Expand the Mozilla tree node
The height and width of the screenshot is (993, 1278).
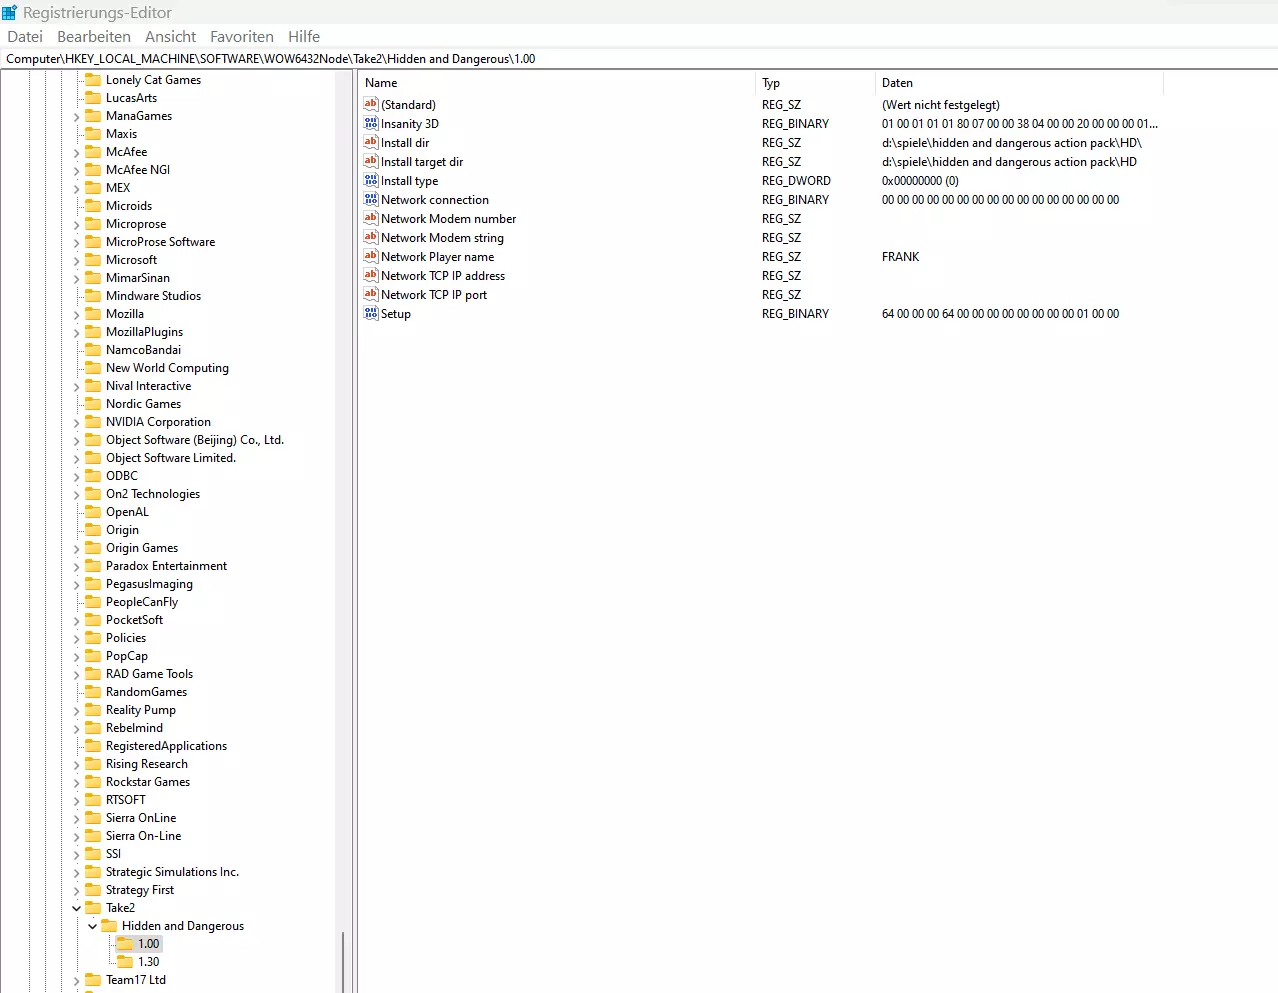click(77, 314)
